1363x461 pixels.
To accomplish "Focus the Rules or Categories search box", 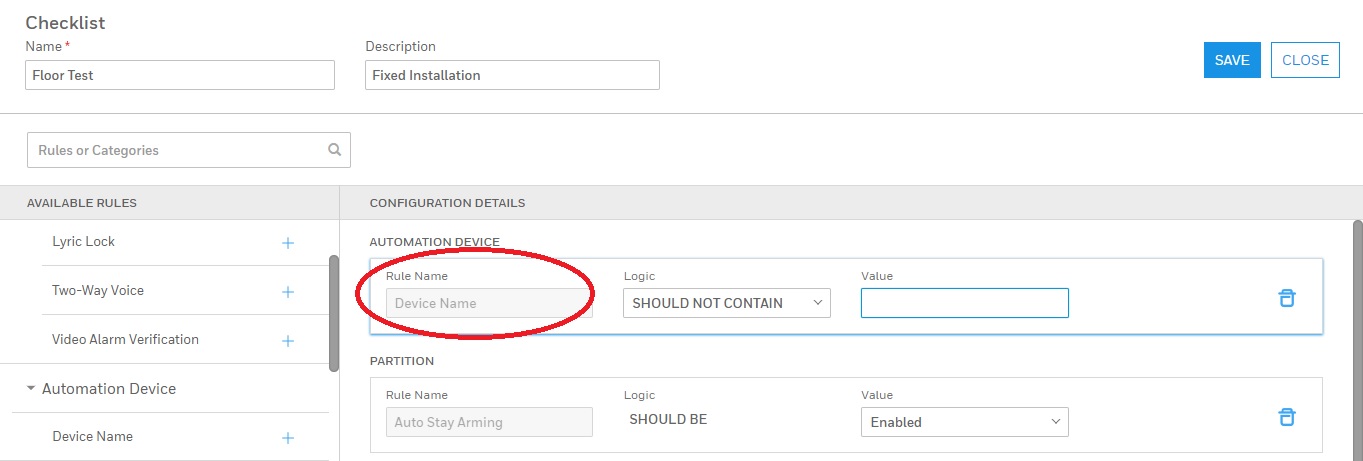I will pyautogui.click(x=180, y=150).
